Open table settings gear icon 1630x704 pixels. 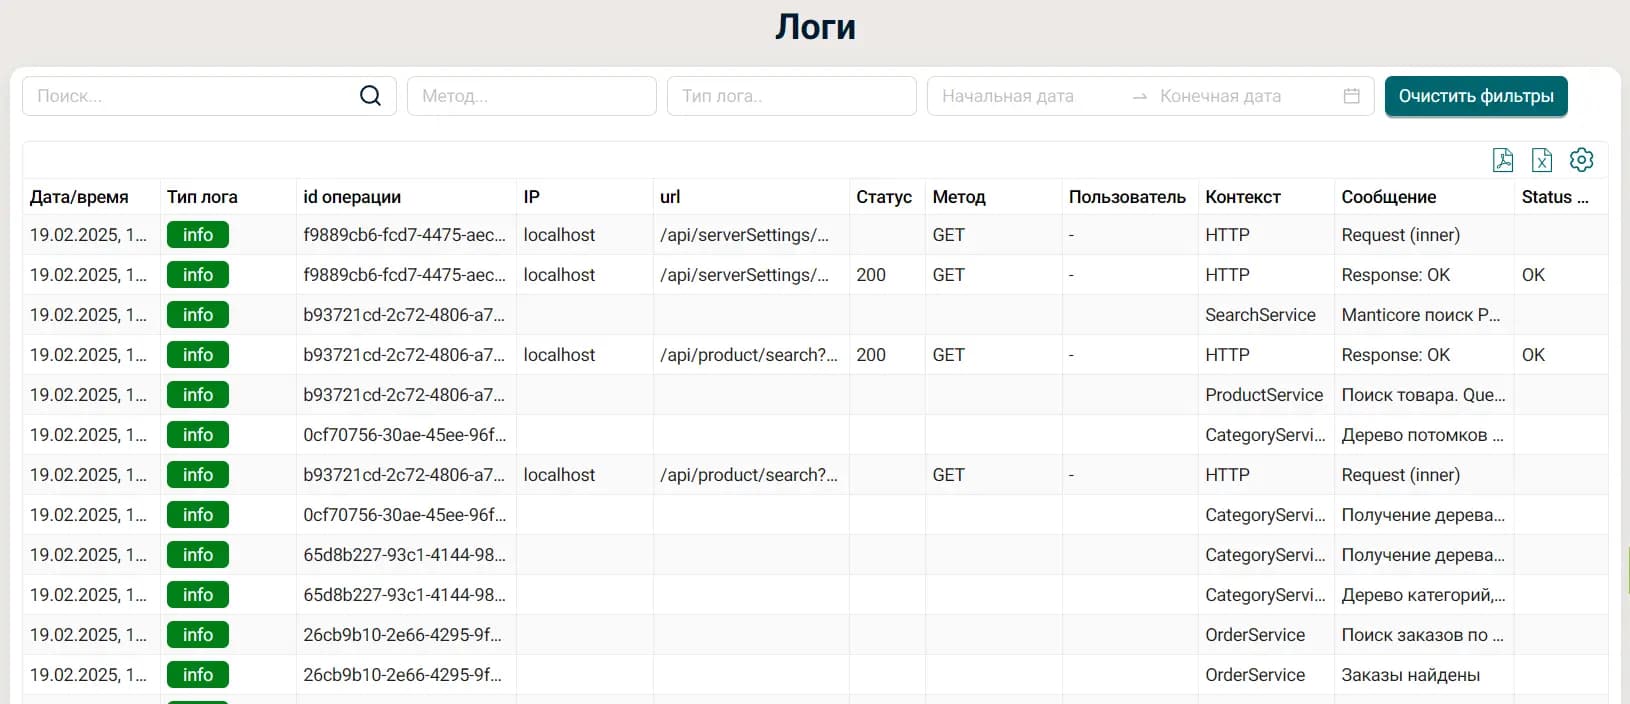1581,160
